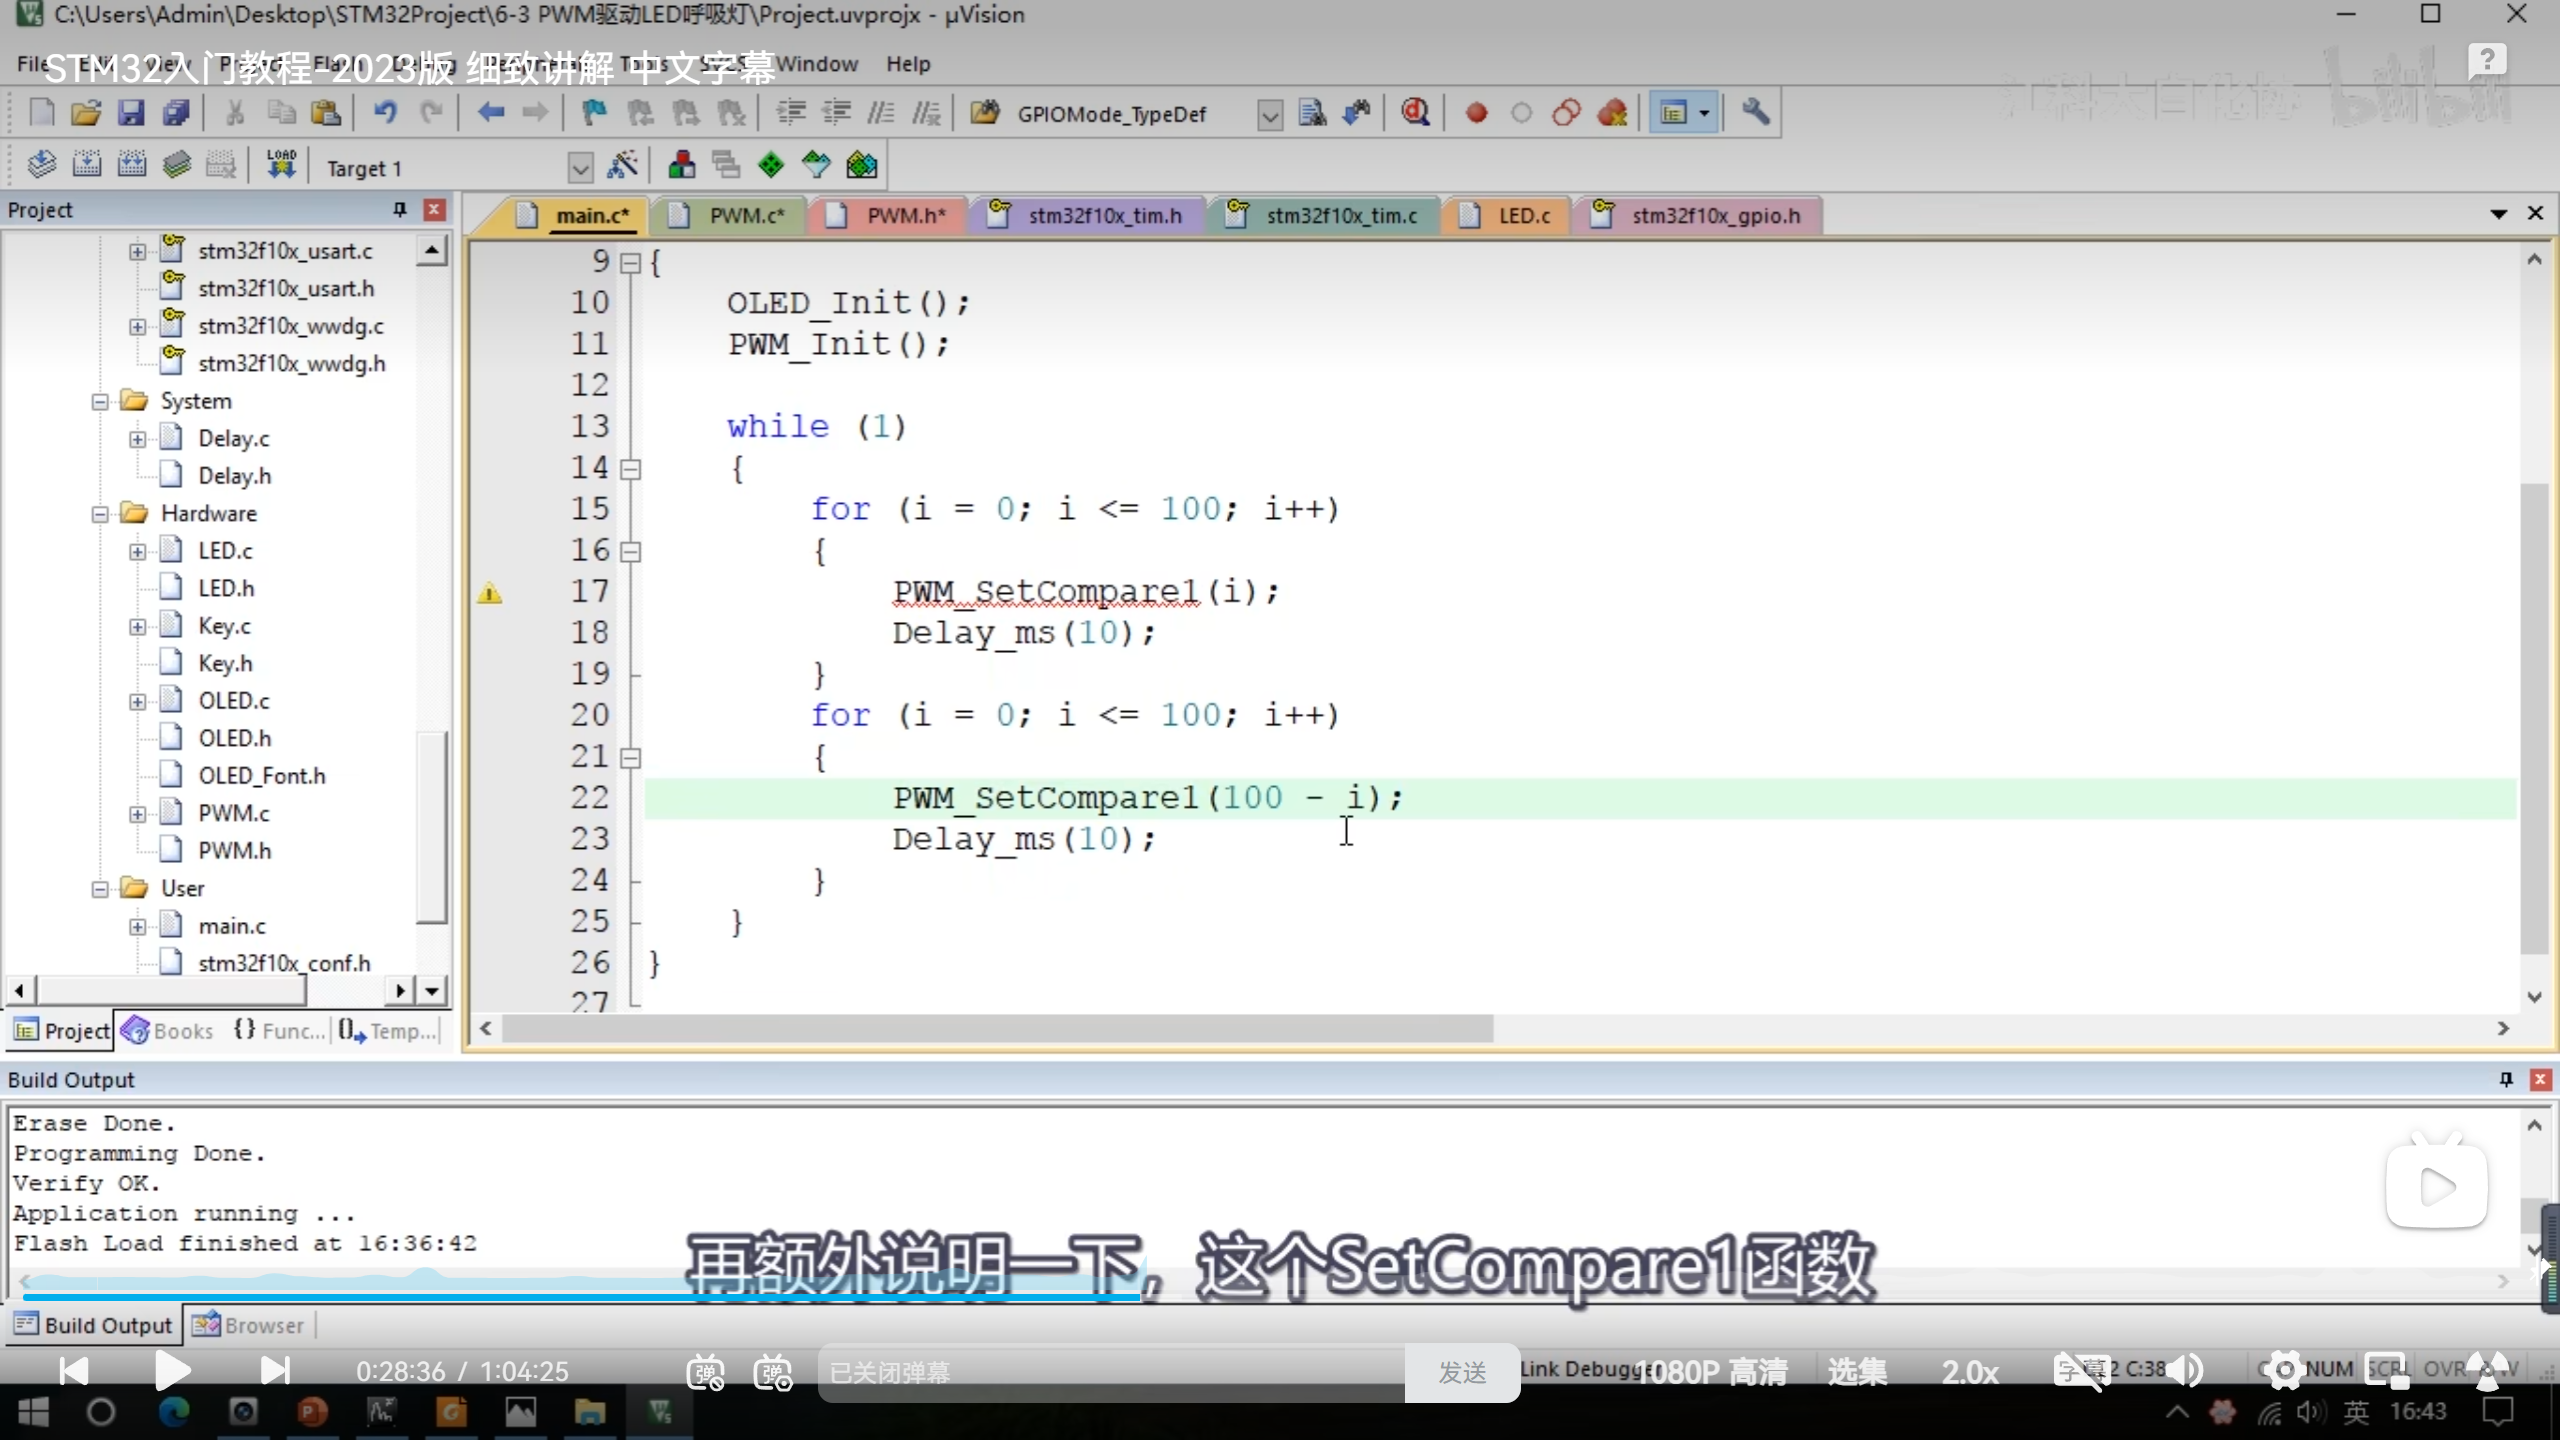Switch to the Browser output tab

point(250,1325)
